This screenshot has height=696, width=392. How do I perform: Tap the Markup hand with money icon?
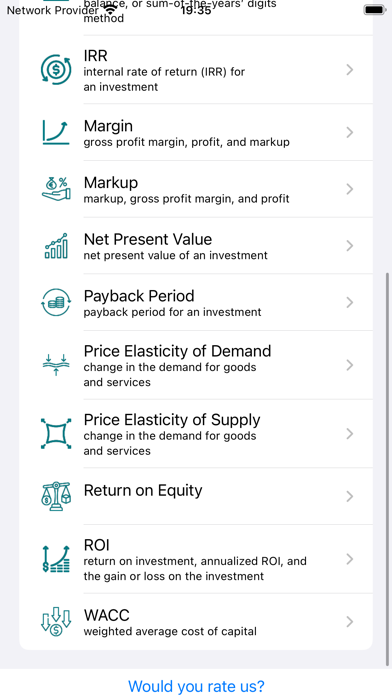coord(56,189)
